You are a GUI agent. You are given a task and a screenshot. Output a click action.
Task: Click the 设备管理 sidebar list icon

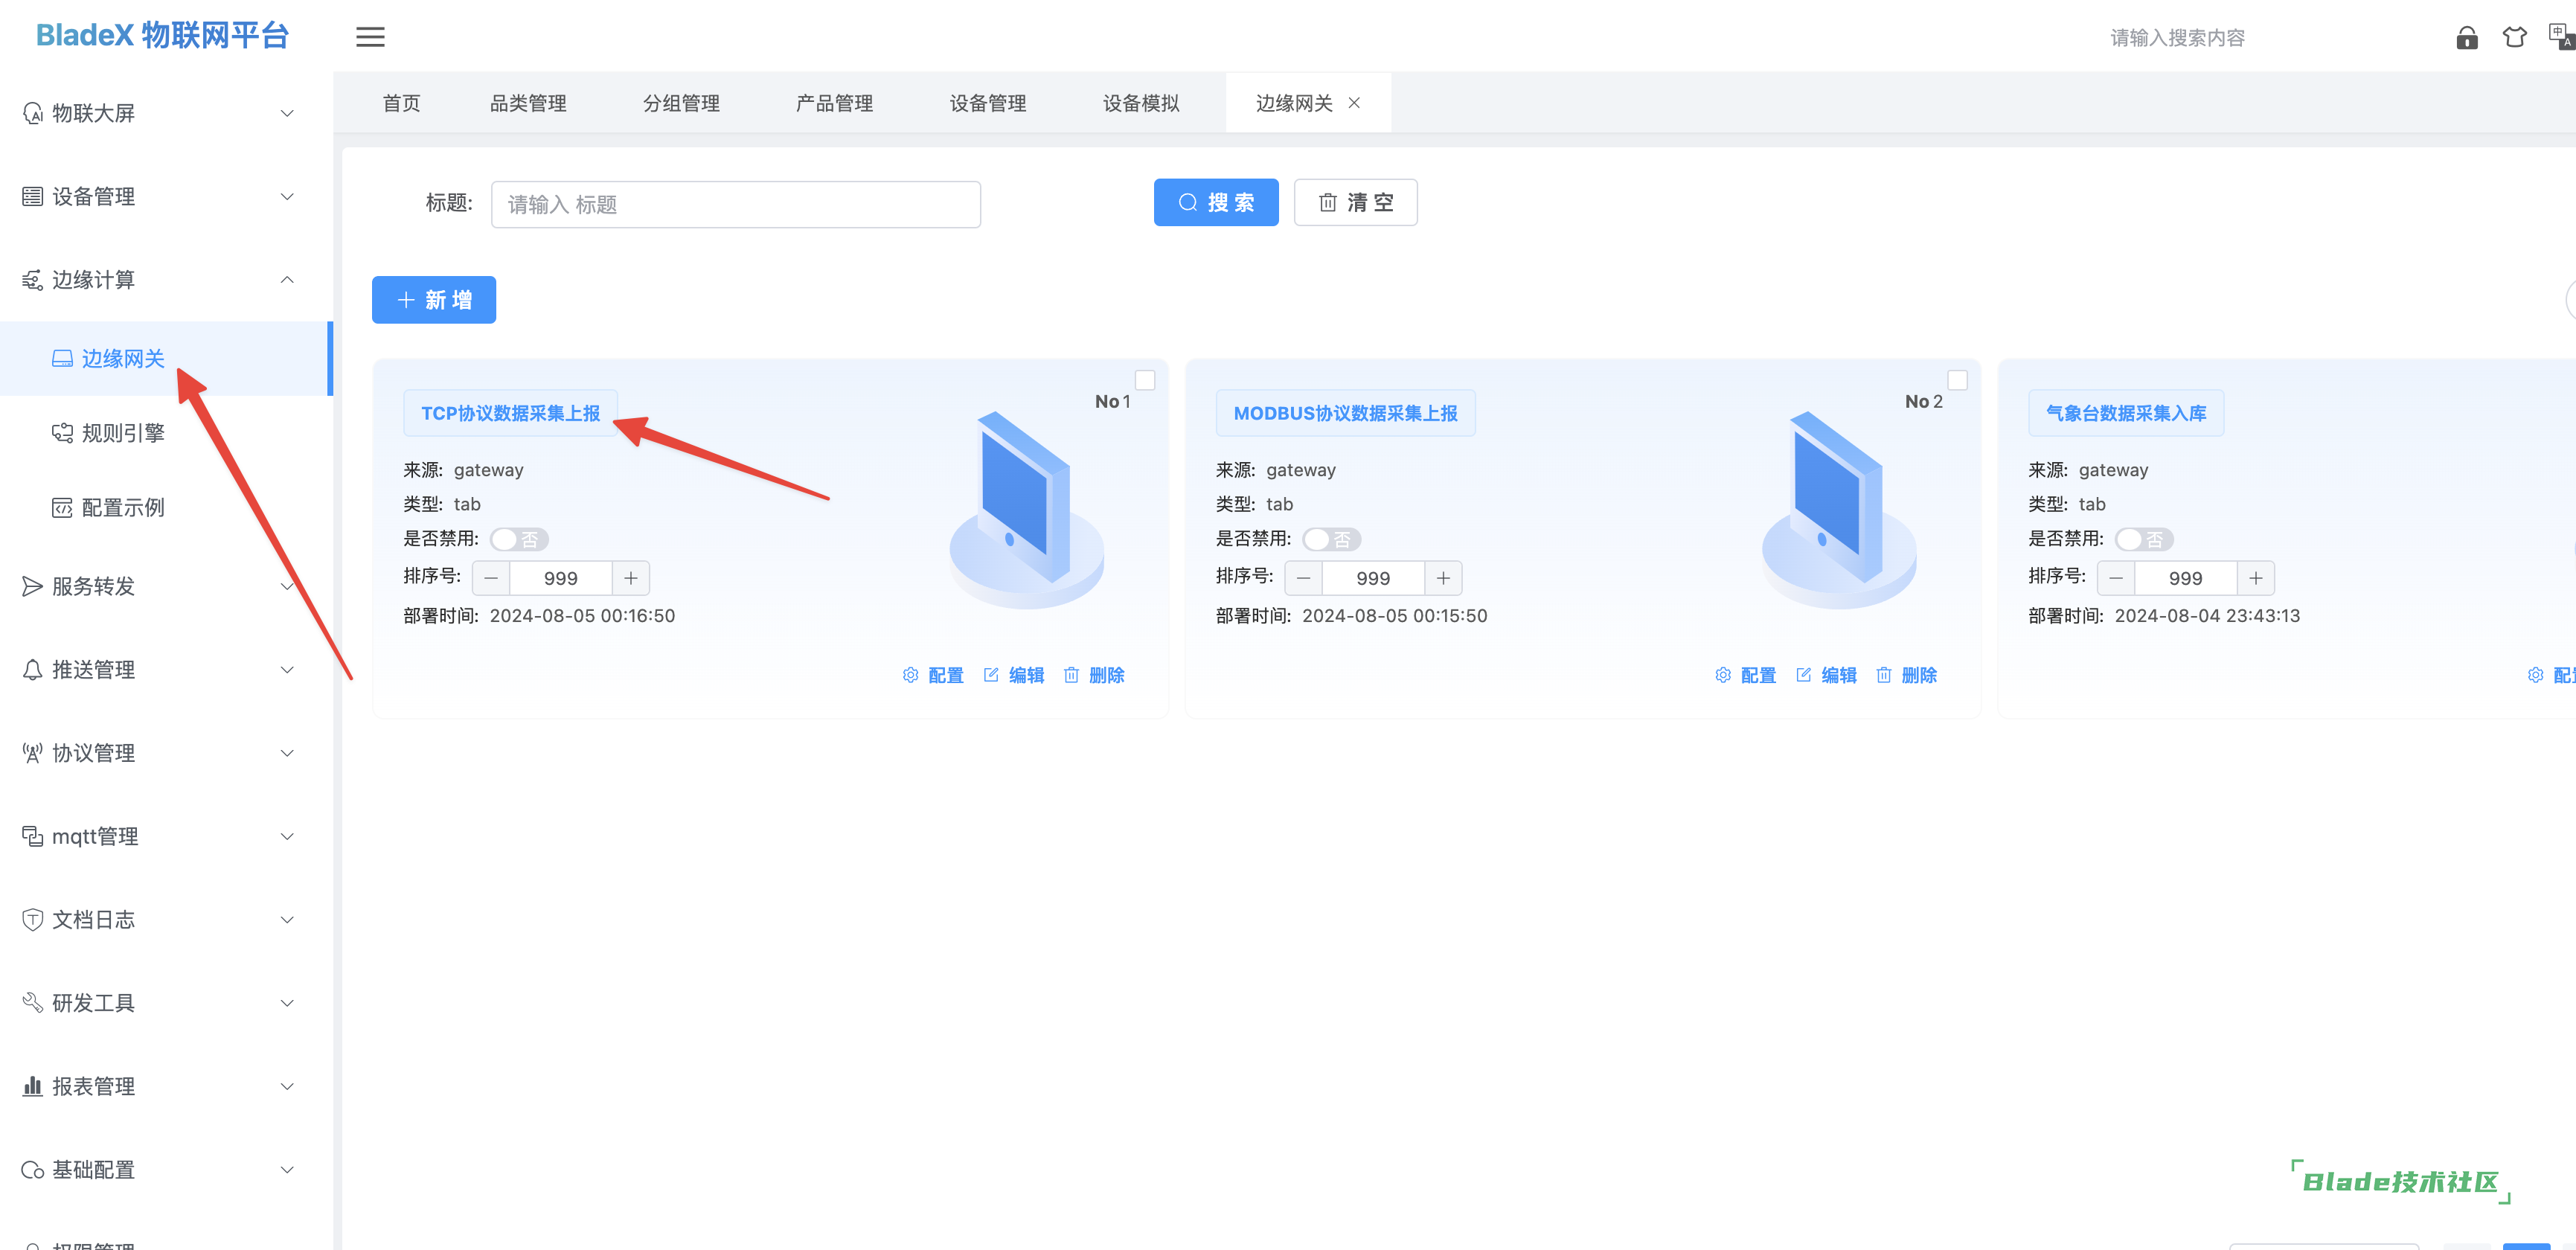pyautogui.click(x=33, y=196)
